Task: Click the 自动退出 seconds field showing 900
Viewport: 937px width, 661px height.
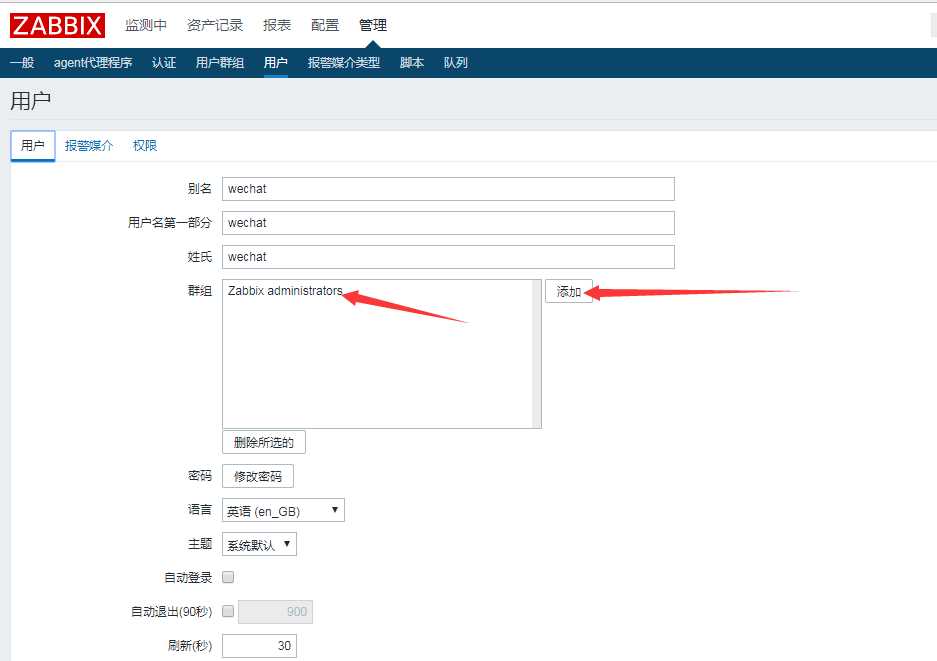Action: click(x=275, y=612)
